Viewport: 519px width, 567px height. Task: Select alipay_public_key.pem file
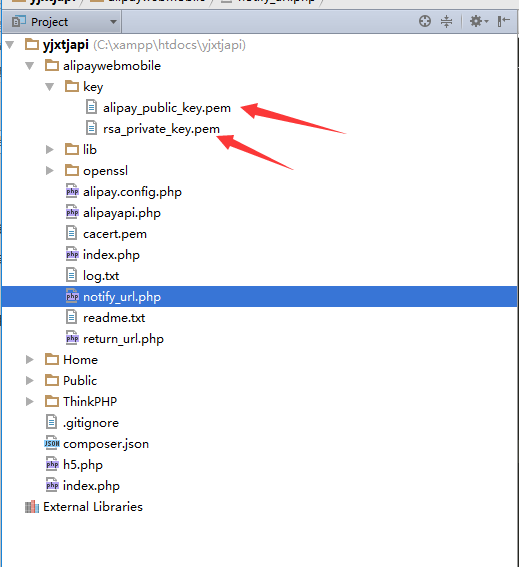[167, 108]
